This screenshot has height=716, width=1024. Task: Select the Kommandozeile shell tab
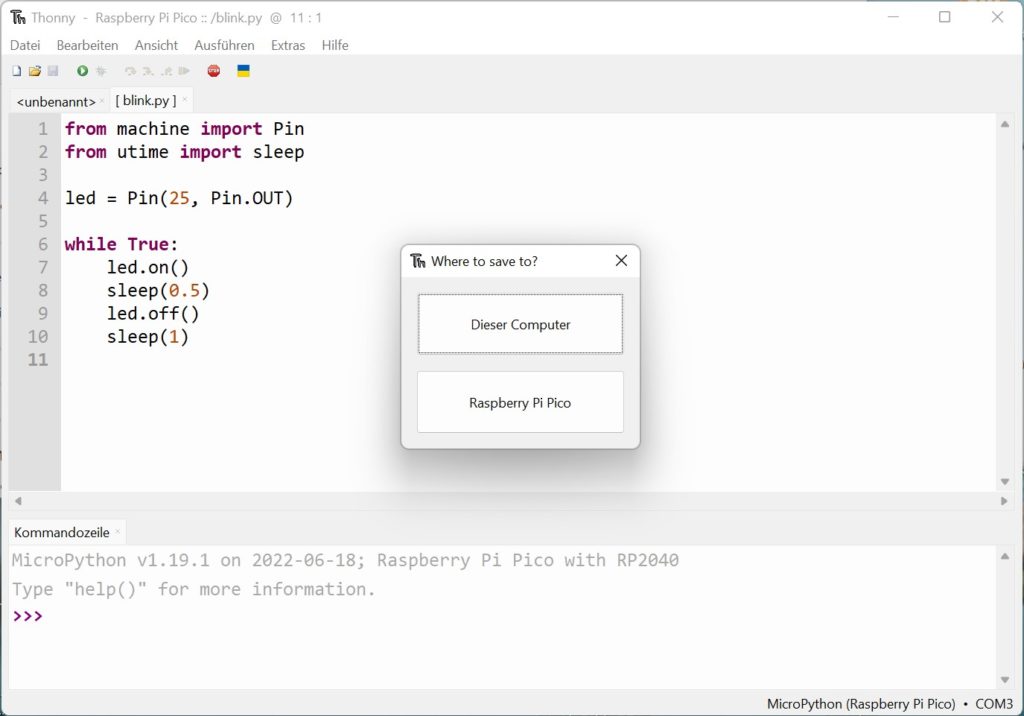[62, 532]
